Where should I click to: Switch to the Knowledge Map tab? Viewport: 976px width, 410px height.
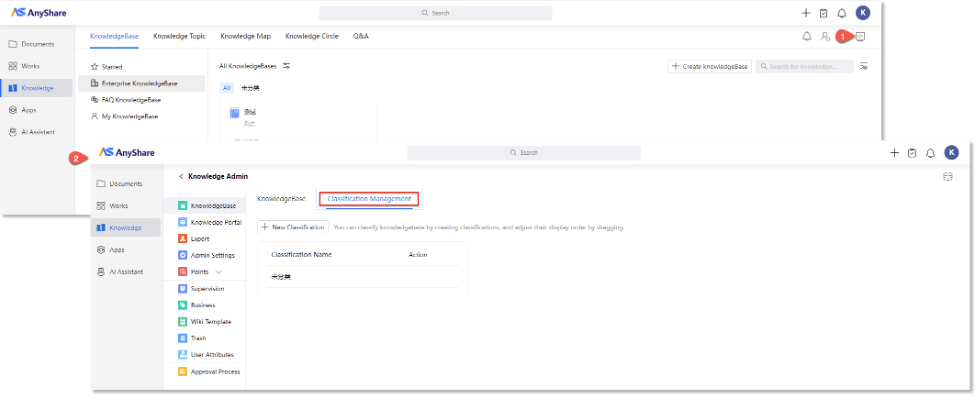click(x=248, y=36)
